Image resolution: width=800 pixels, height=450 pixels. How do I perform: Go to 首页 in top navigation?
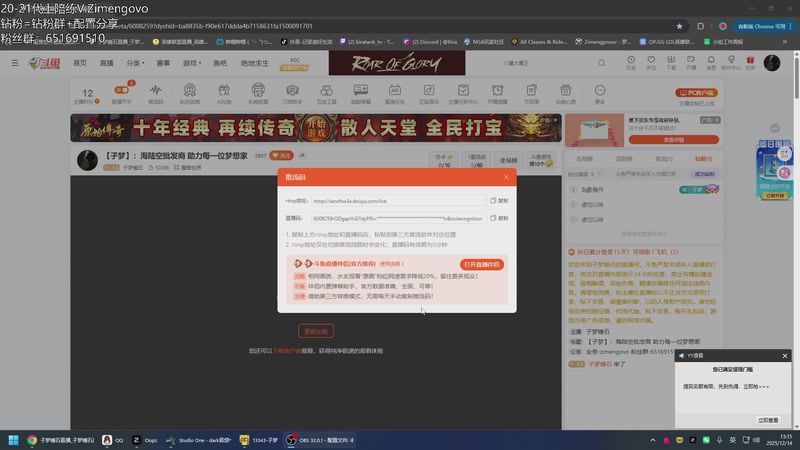(80, 63)
